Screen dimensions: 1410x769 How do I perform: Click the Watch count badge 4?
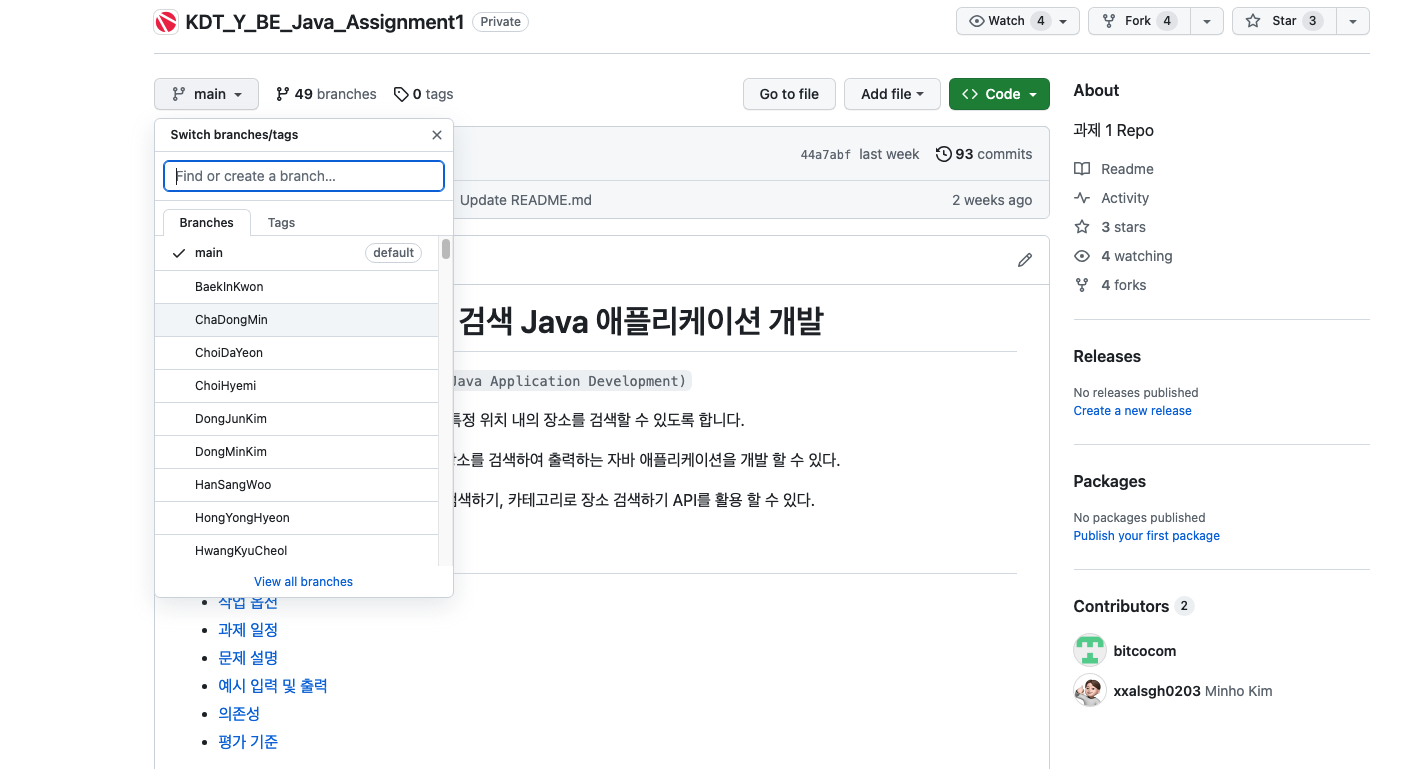click(1041, 21)
